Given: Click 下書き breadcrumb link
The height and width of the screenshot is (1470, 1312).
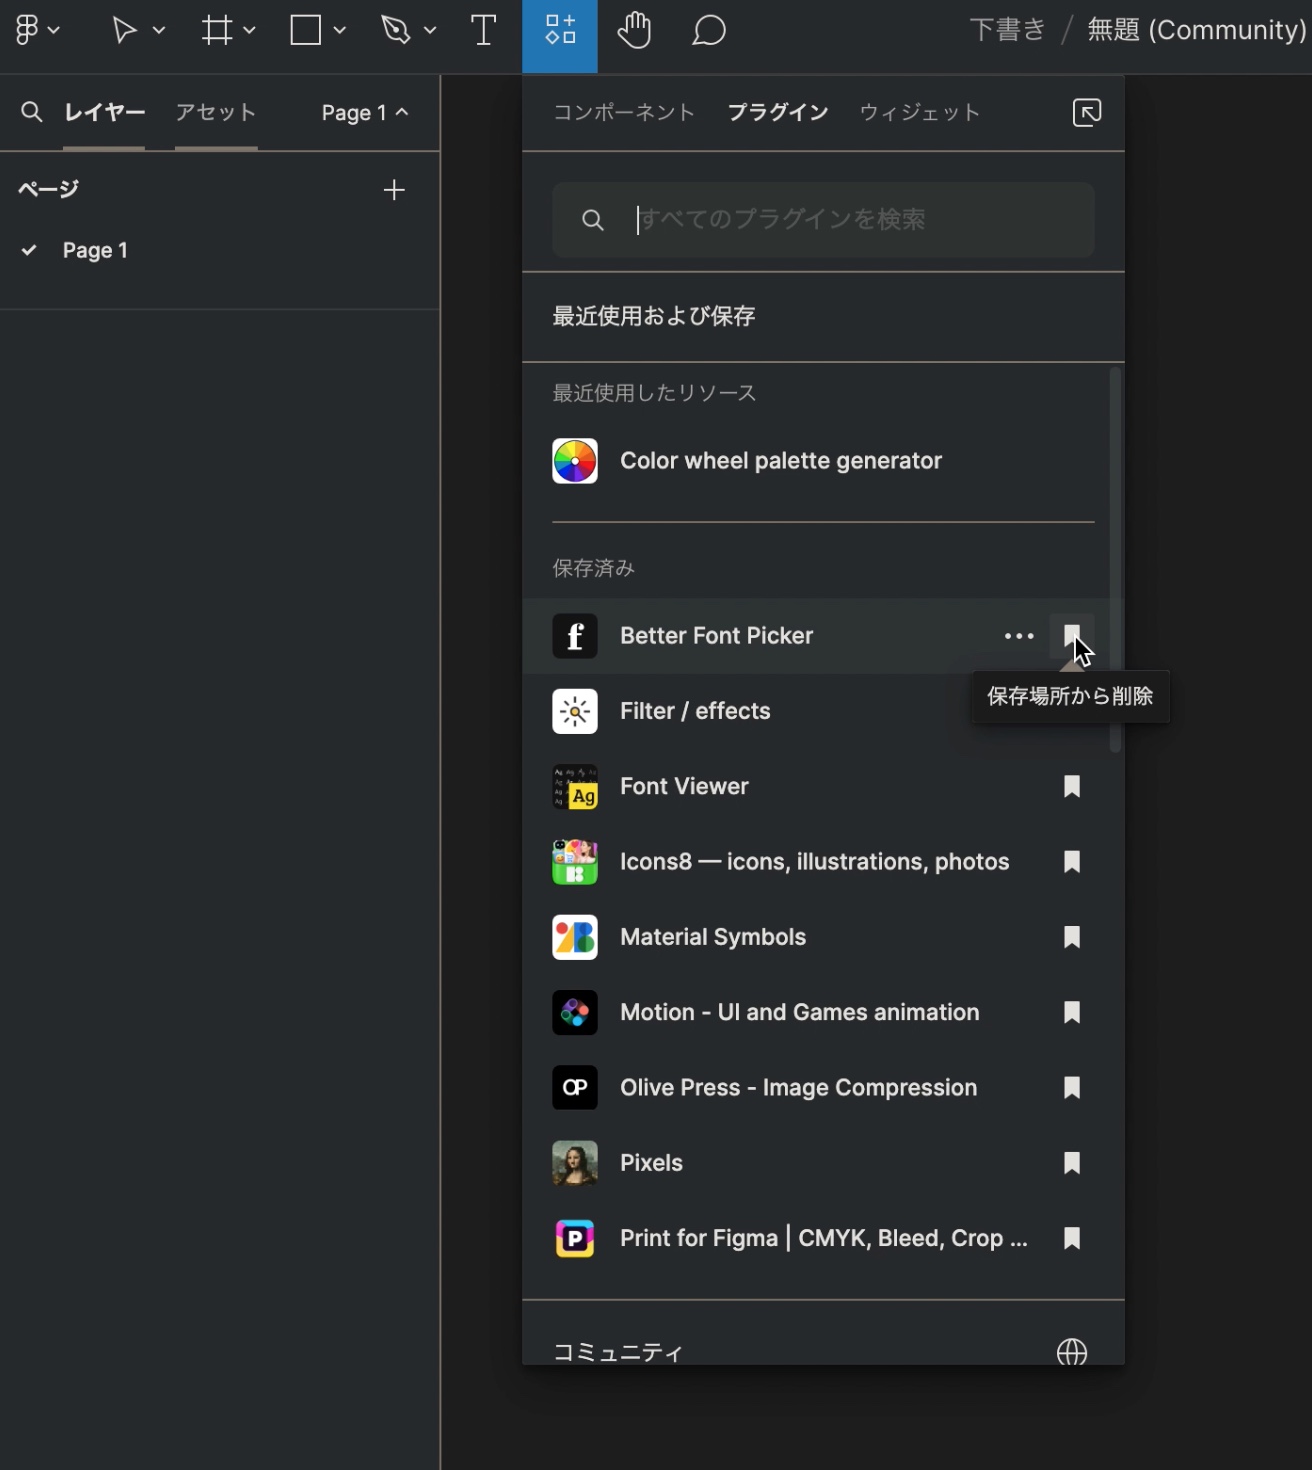Looking at the screenshot, I should pyautogui.click(x=1007, y=30).
